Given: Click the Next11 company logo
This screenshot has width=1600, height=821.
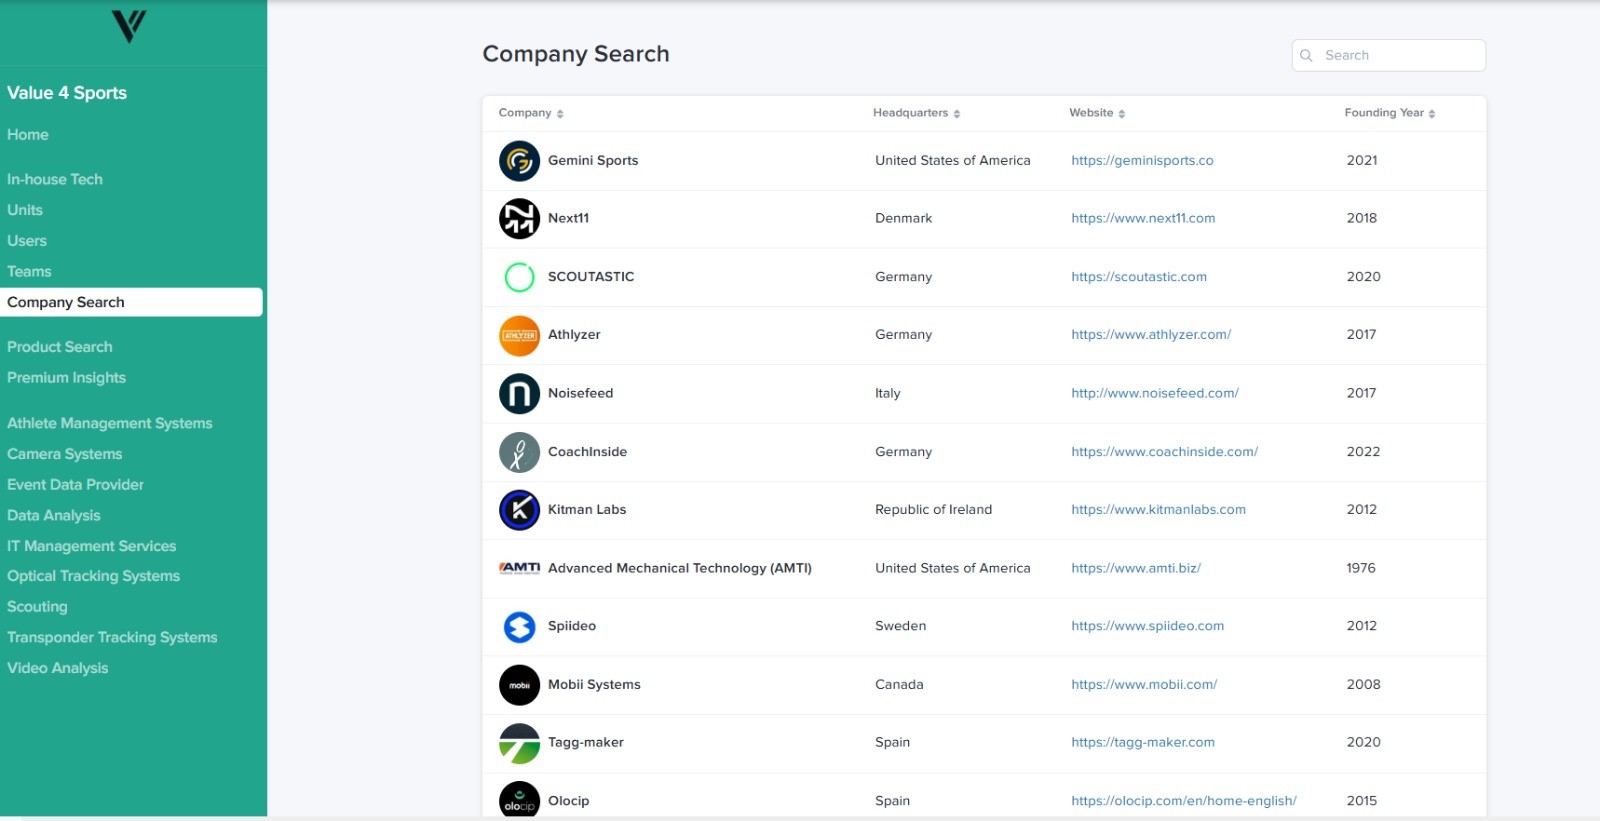Looking at the screenshot, I should click(x=519, y=219).
